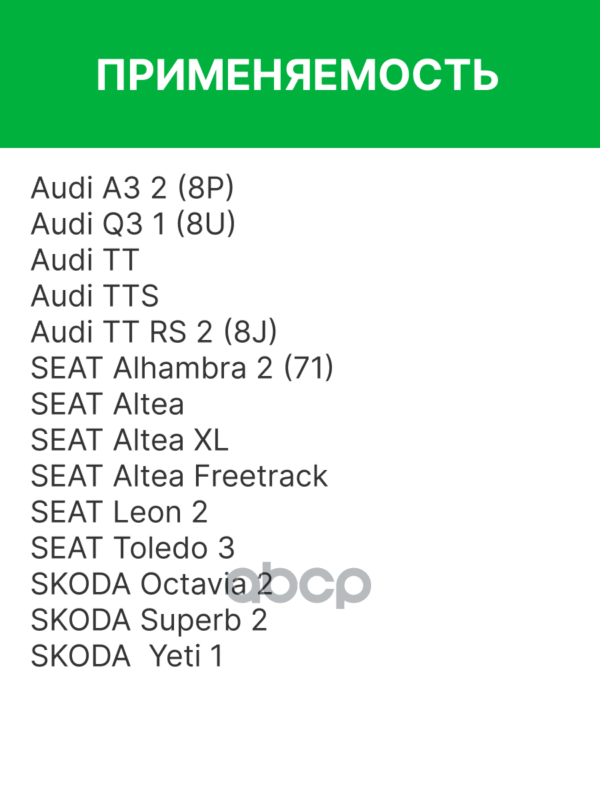600x800 pixels.
Task: Click the ПРИМЕНЯЕМОСТЬ header title
Action: (298, 75)
